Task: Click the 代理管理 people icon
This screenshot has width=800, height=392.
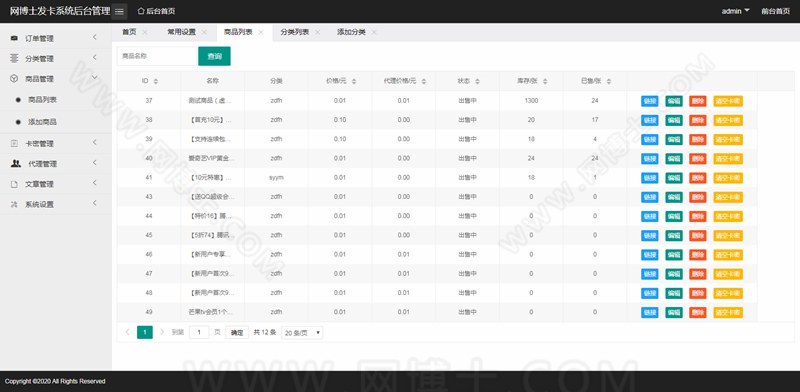Action: pos(16,164)
